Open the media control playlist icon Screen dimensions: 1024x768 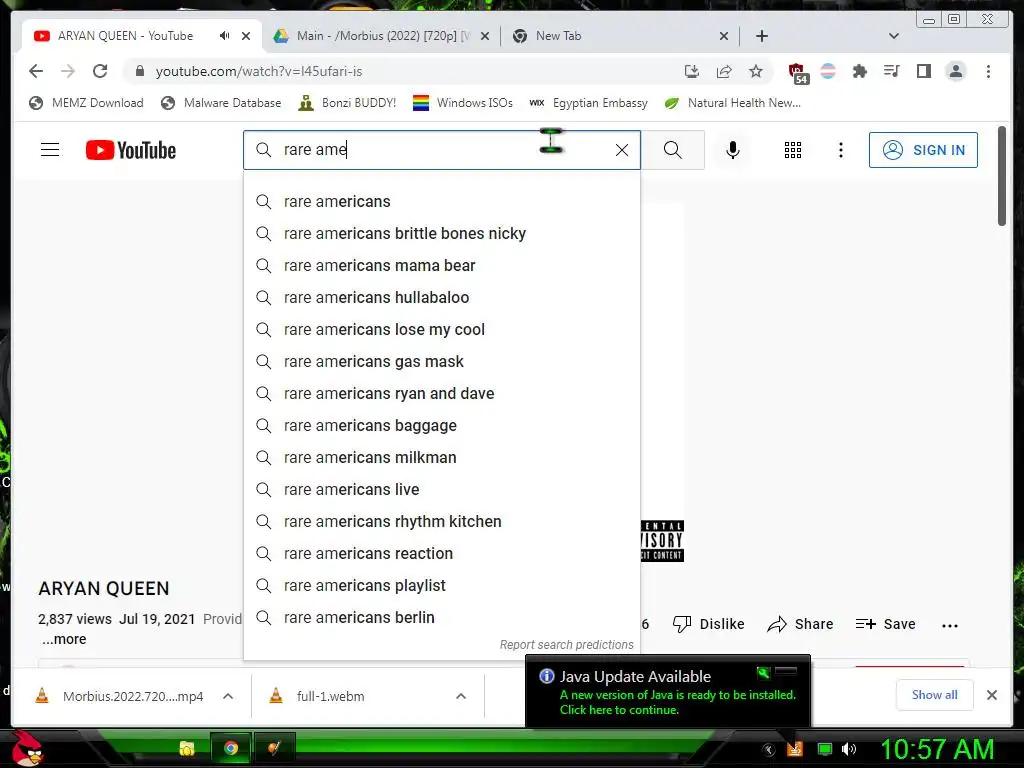tap(891, 71)
